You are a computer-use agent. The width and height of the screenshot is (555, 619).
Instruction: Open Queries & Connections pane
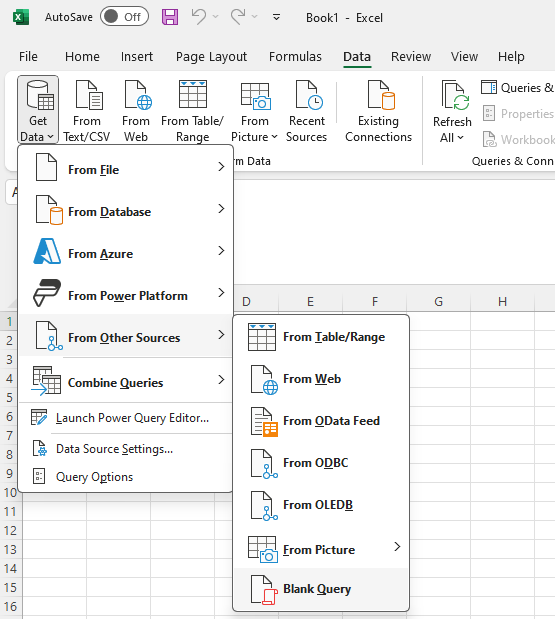click(x=517, y=87)
